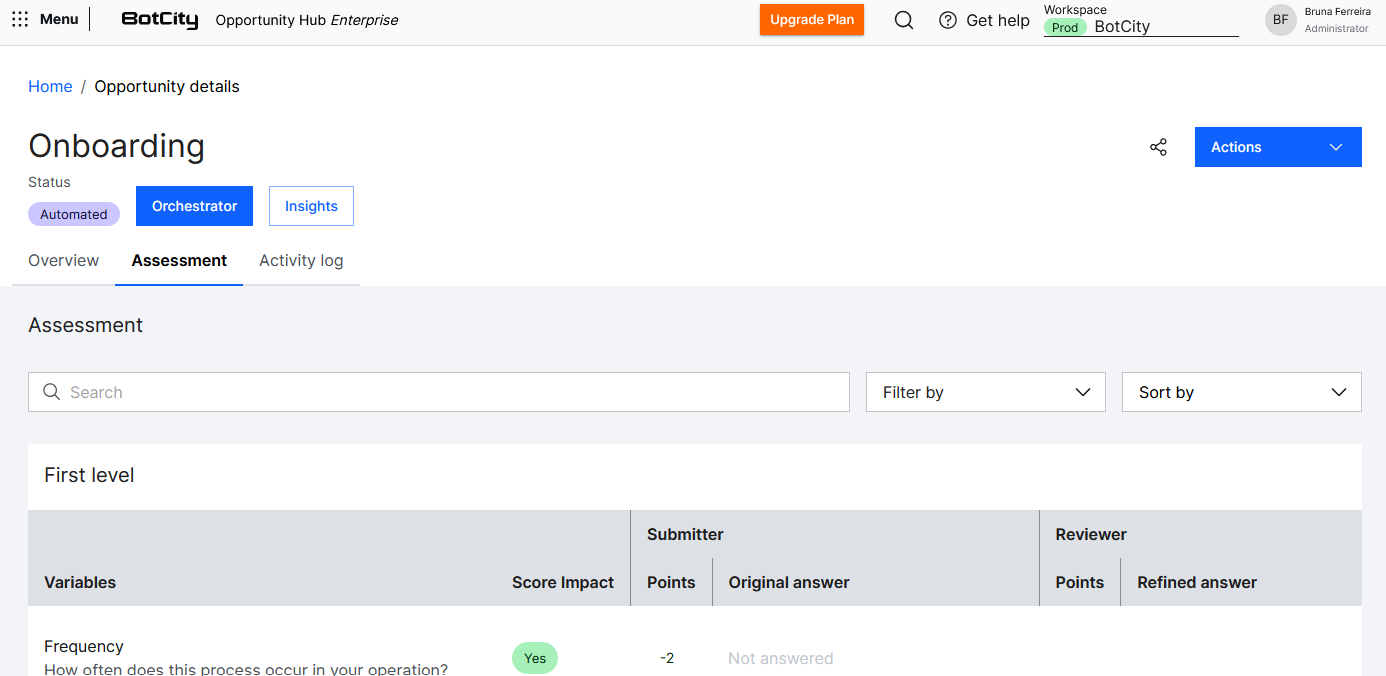Open the Sort by dropdown
The image size is (1386, 676).
(x=1241, y=392)
